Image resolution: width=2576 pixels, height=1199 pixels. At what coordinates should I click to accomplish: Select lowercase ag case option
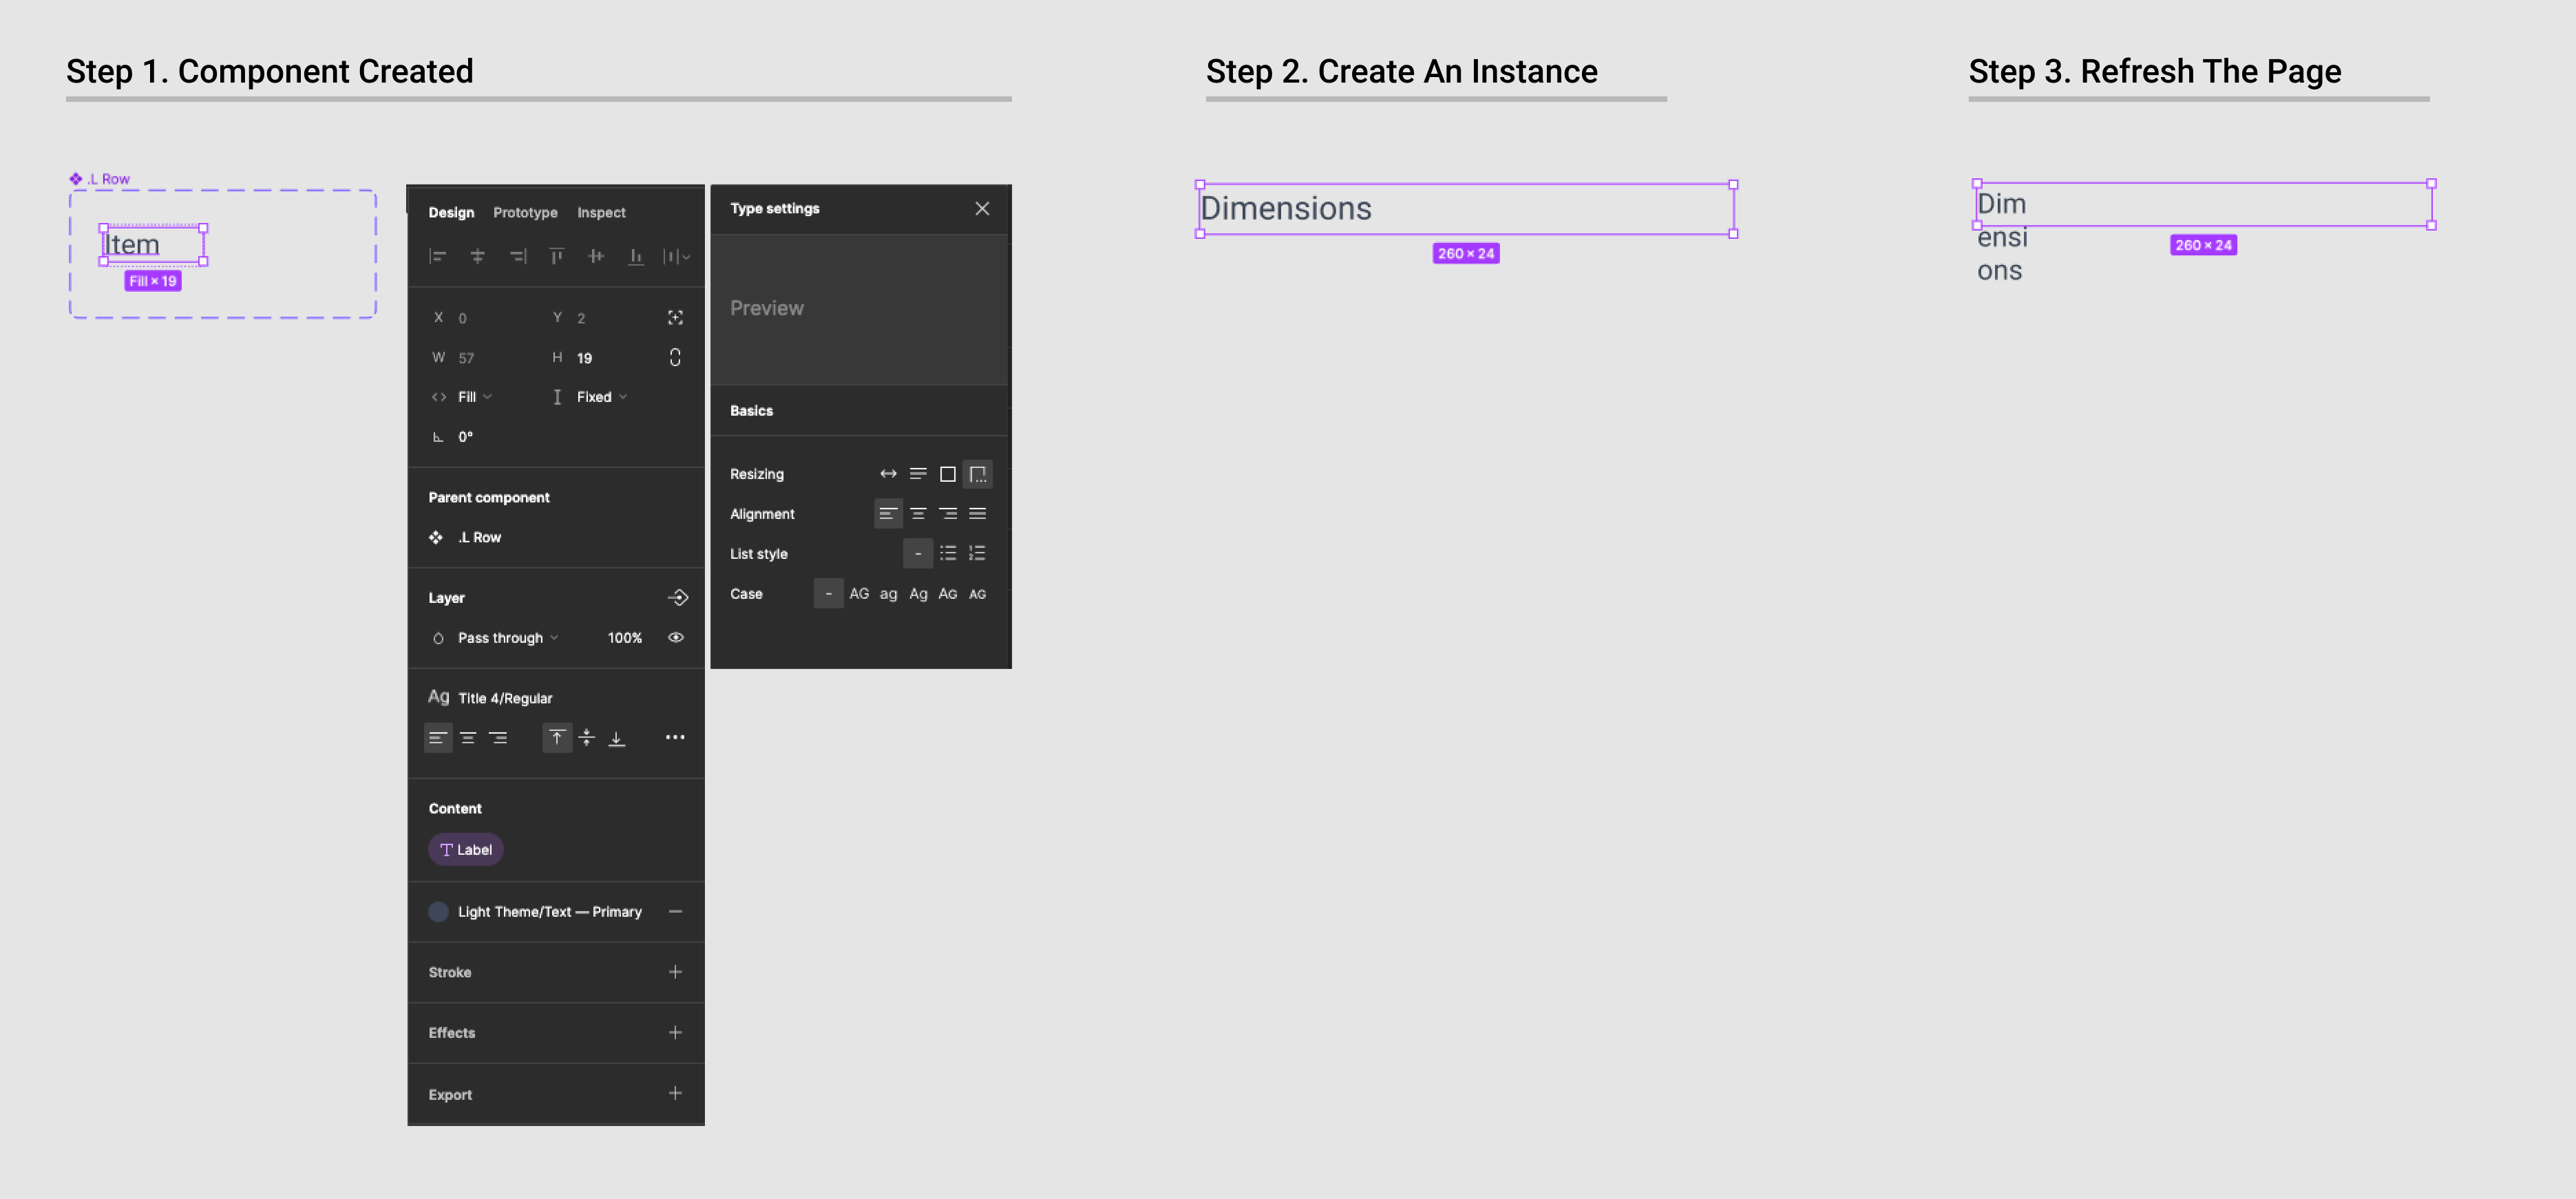[x=888, y=594]
